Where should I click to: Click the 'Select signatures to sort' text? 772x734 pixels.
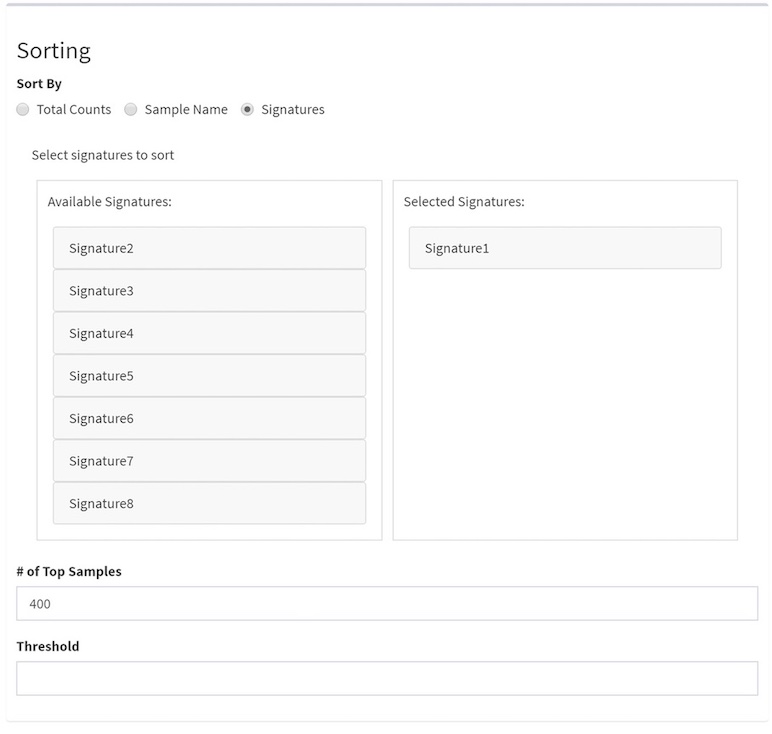103,156
